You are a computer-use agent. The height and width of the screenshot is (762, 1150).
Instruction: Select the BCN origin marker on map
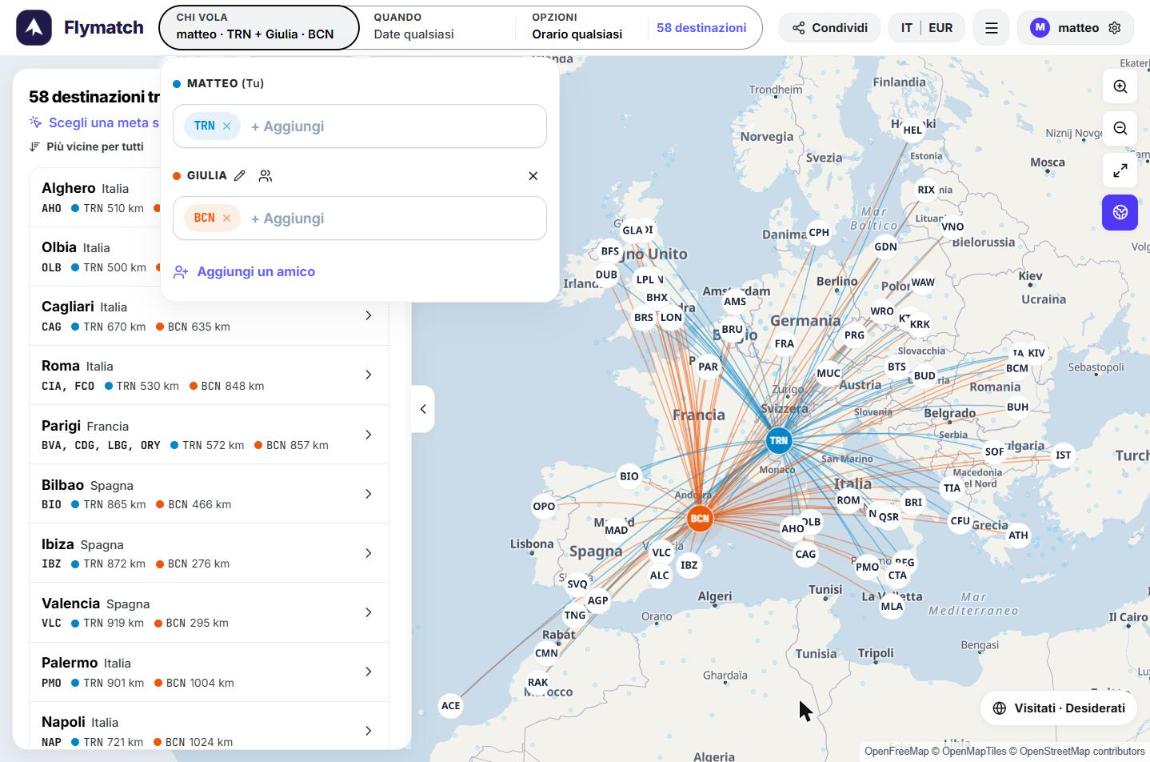[700, 519]
